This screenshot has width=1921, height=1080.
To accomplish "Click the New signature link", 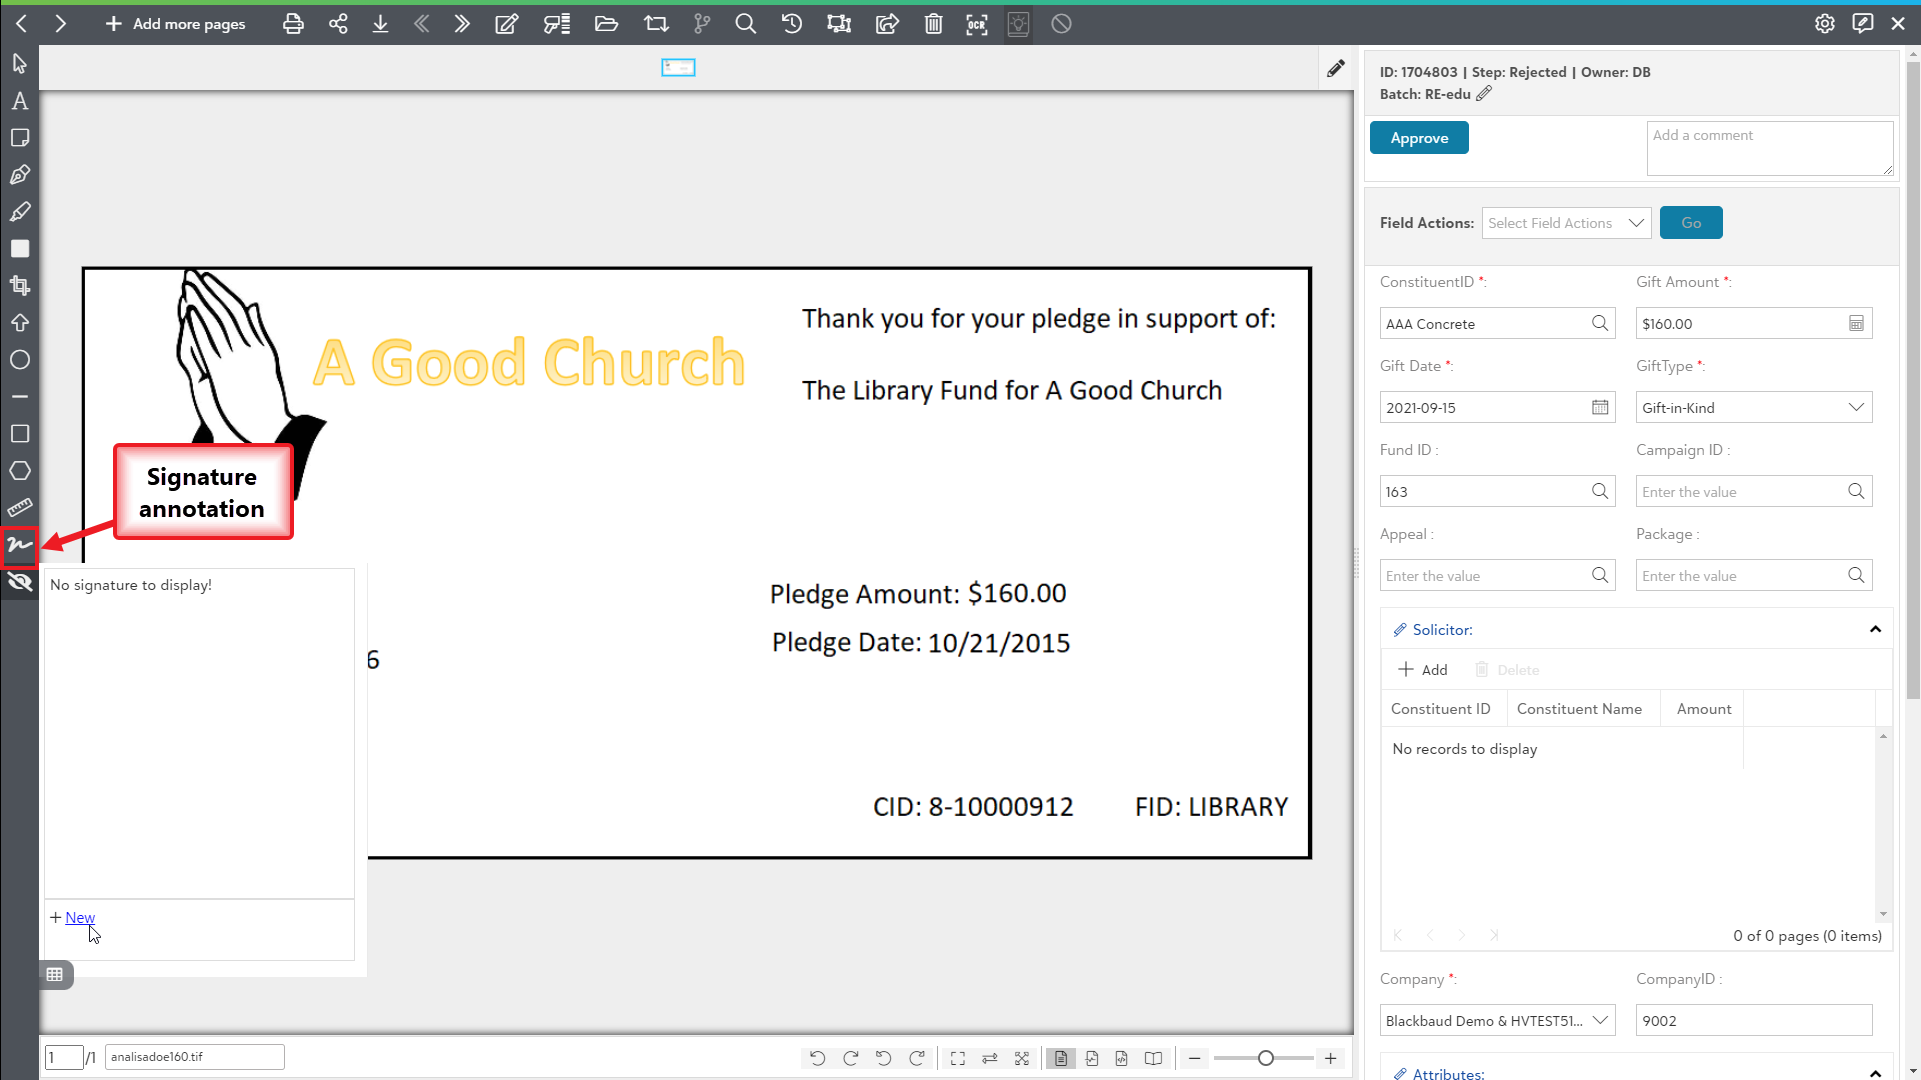I will click(80, 918).
